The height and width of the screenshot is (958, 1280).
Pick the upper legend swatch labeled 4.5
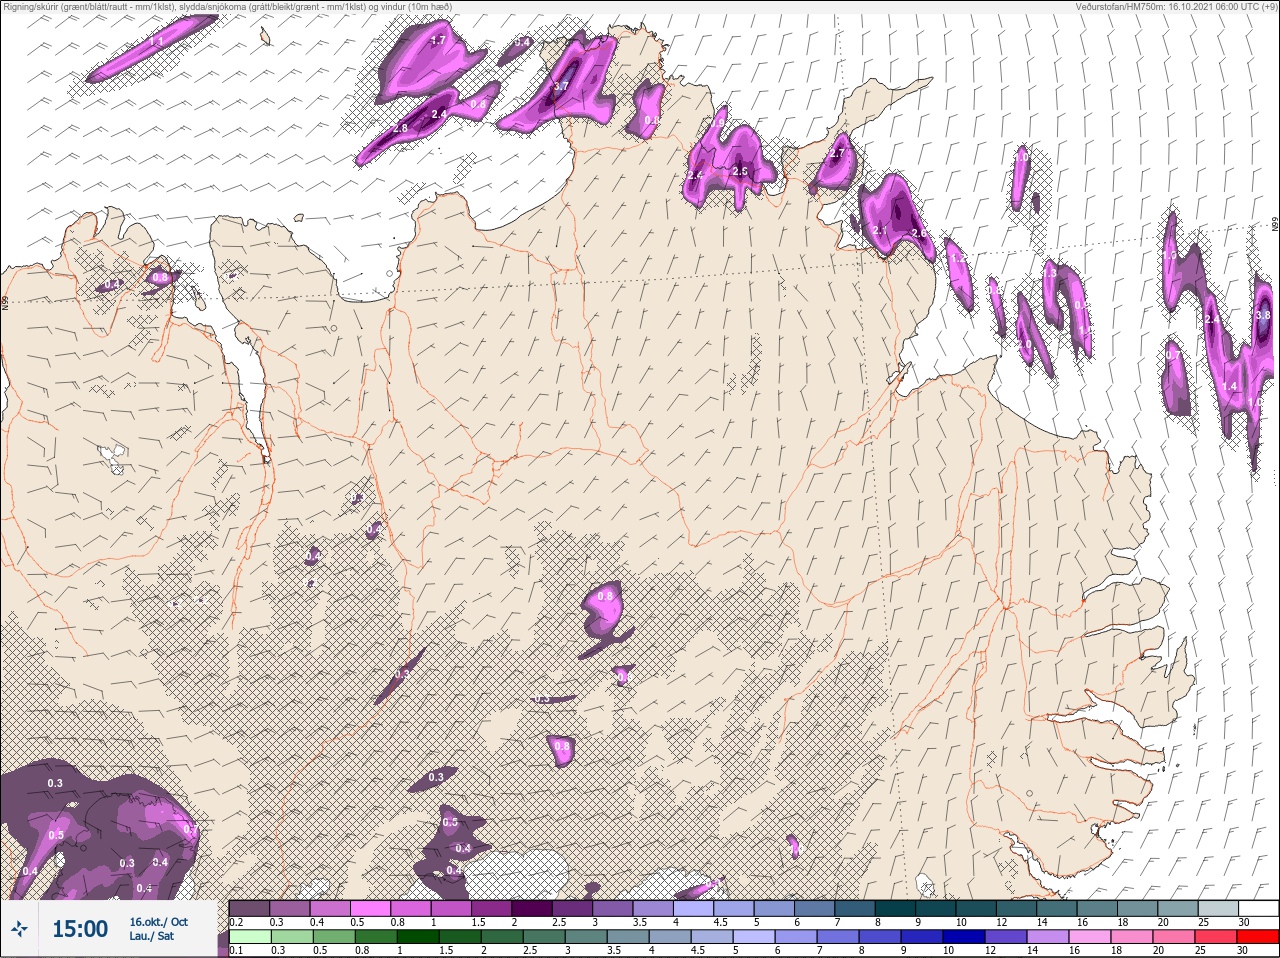tap(734, 908)
